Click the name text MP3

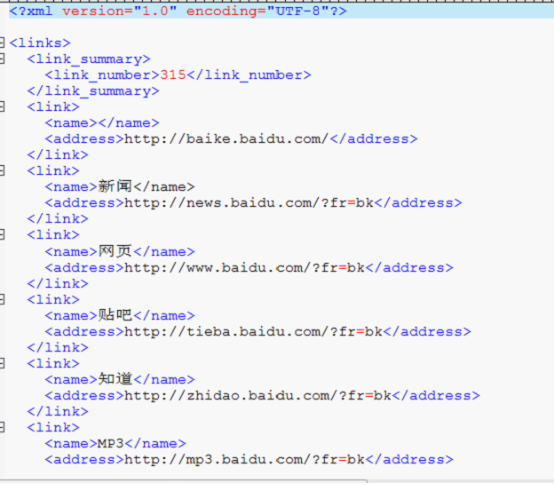(x=111, y=443)
